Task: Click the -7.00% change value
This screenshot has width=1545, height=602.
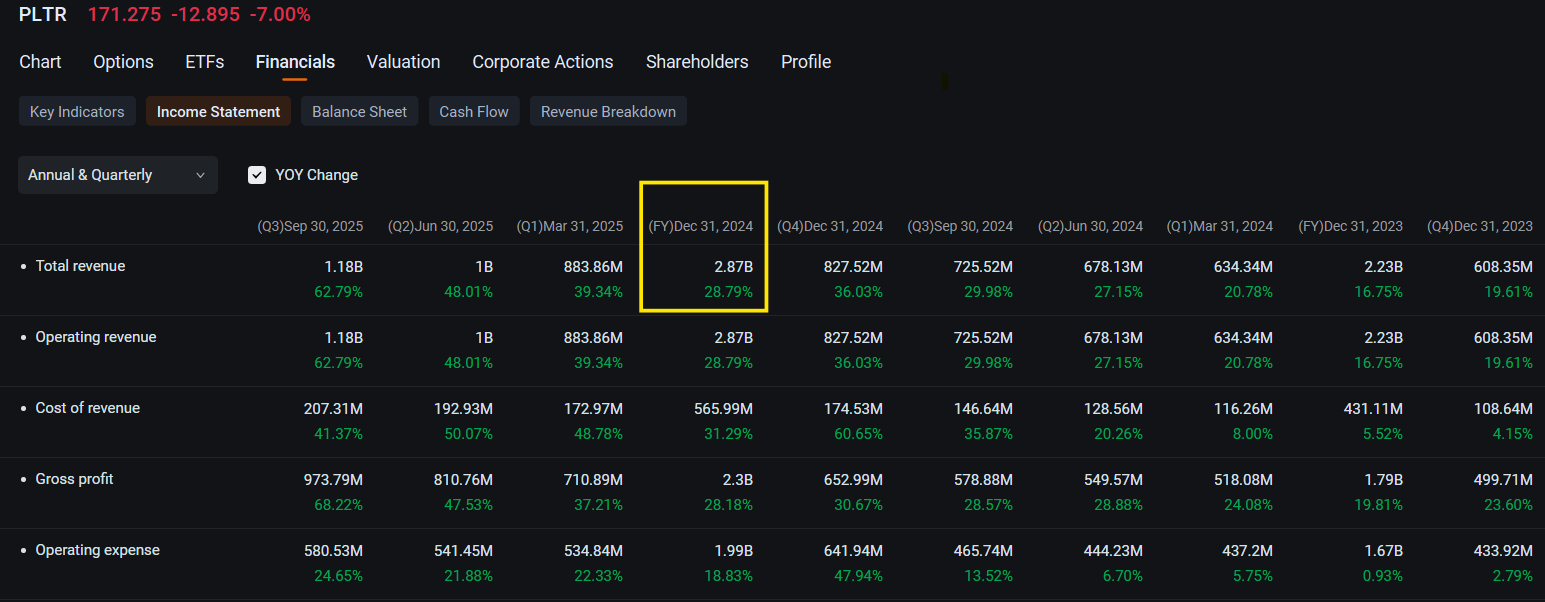Action: click(x=280, y=15)
